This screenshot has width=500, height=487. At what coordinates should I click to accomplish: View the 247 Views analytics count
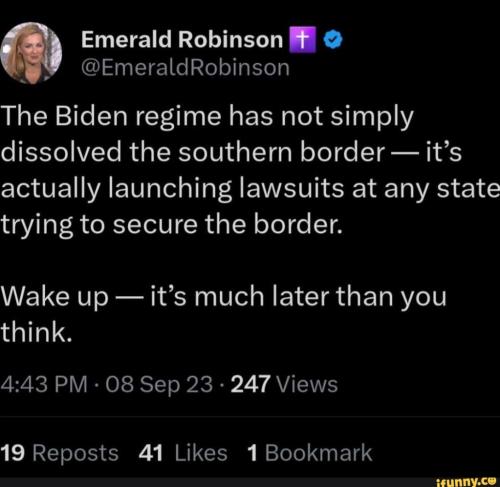pyautogui.click(x=284, y=384)
